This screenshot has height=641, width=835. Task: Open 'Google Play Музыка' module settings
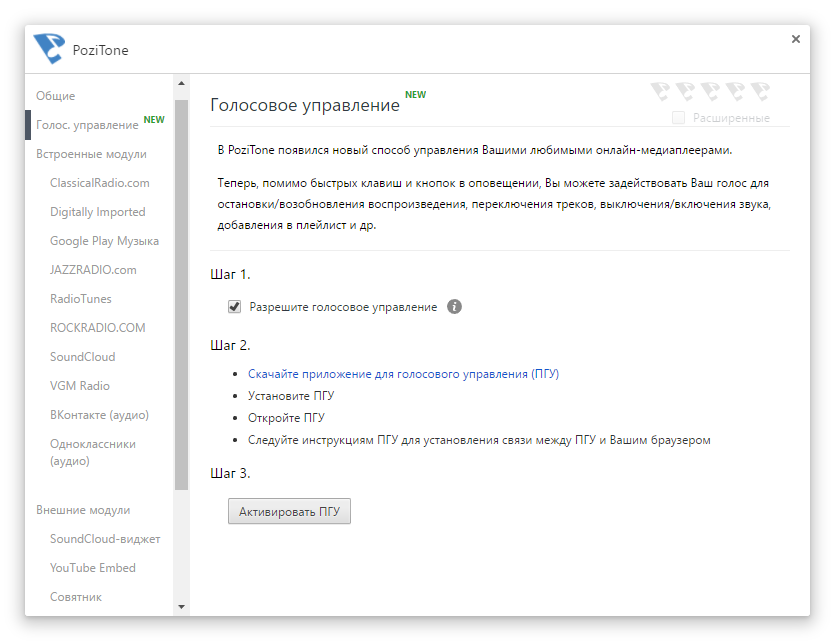coord(104,241)
